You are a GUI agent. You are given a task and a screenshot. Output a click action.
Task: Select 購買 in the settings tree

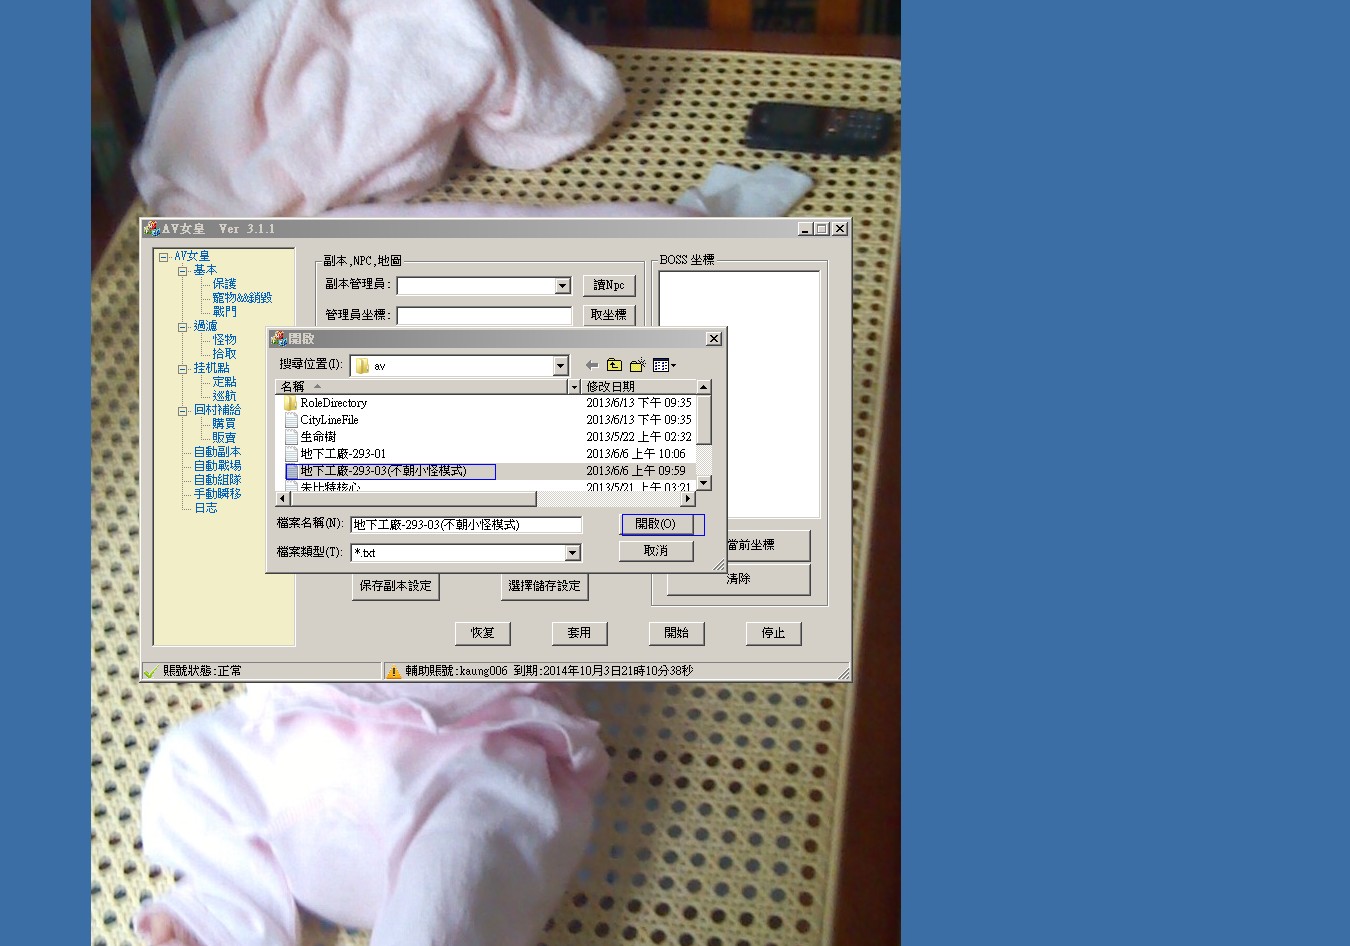pyautogui.click(x=224, y=424)
